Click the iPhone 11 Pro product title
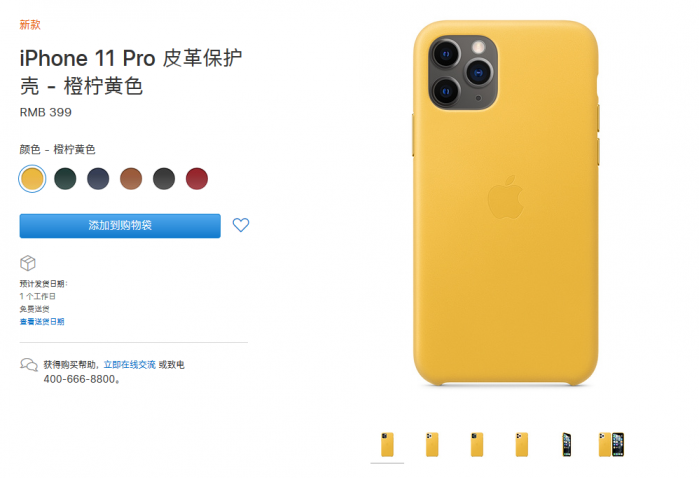Screen dimensions: 700x478 [x=131, y=72]
